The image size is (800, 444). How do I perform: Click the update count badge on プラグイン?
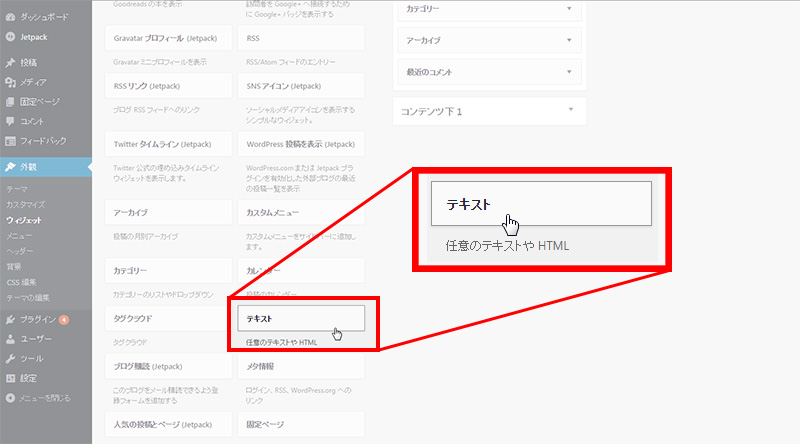[x=64, y=320]
